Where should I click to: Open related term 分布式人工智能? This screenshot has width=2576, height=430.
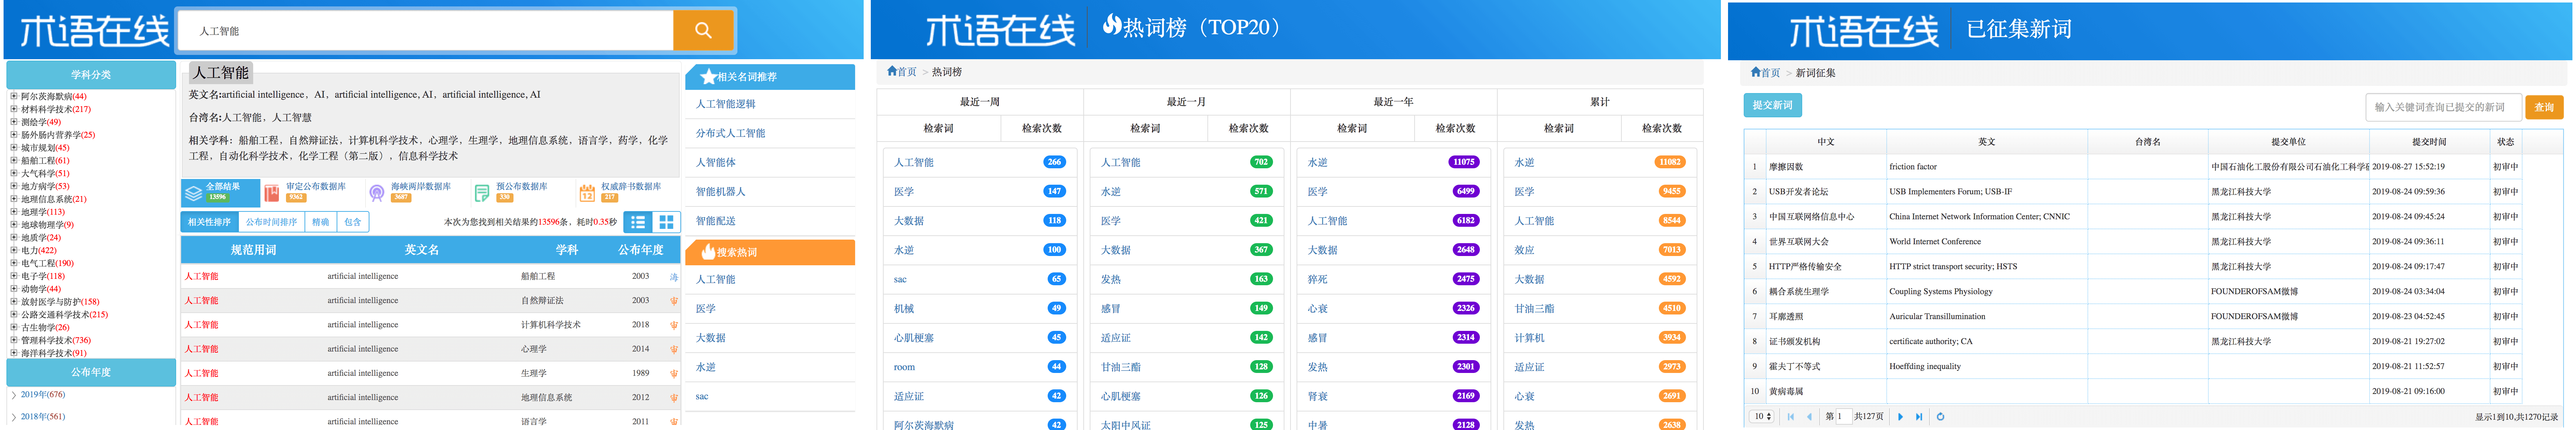[x=731, y=133]
